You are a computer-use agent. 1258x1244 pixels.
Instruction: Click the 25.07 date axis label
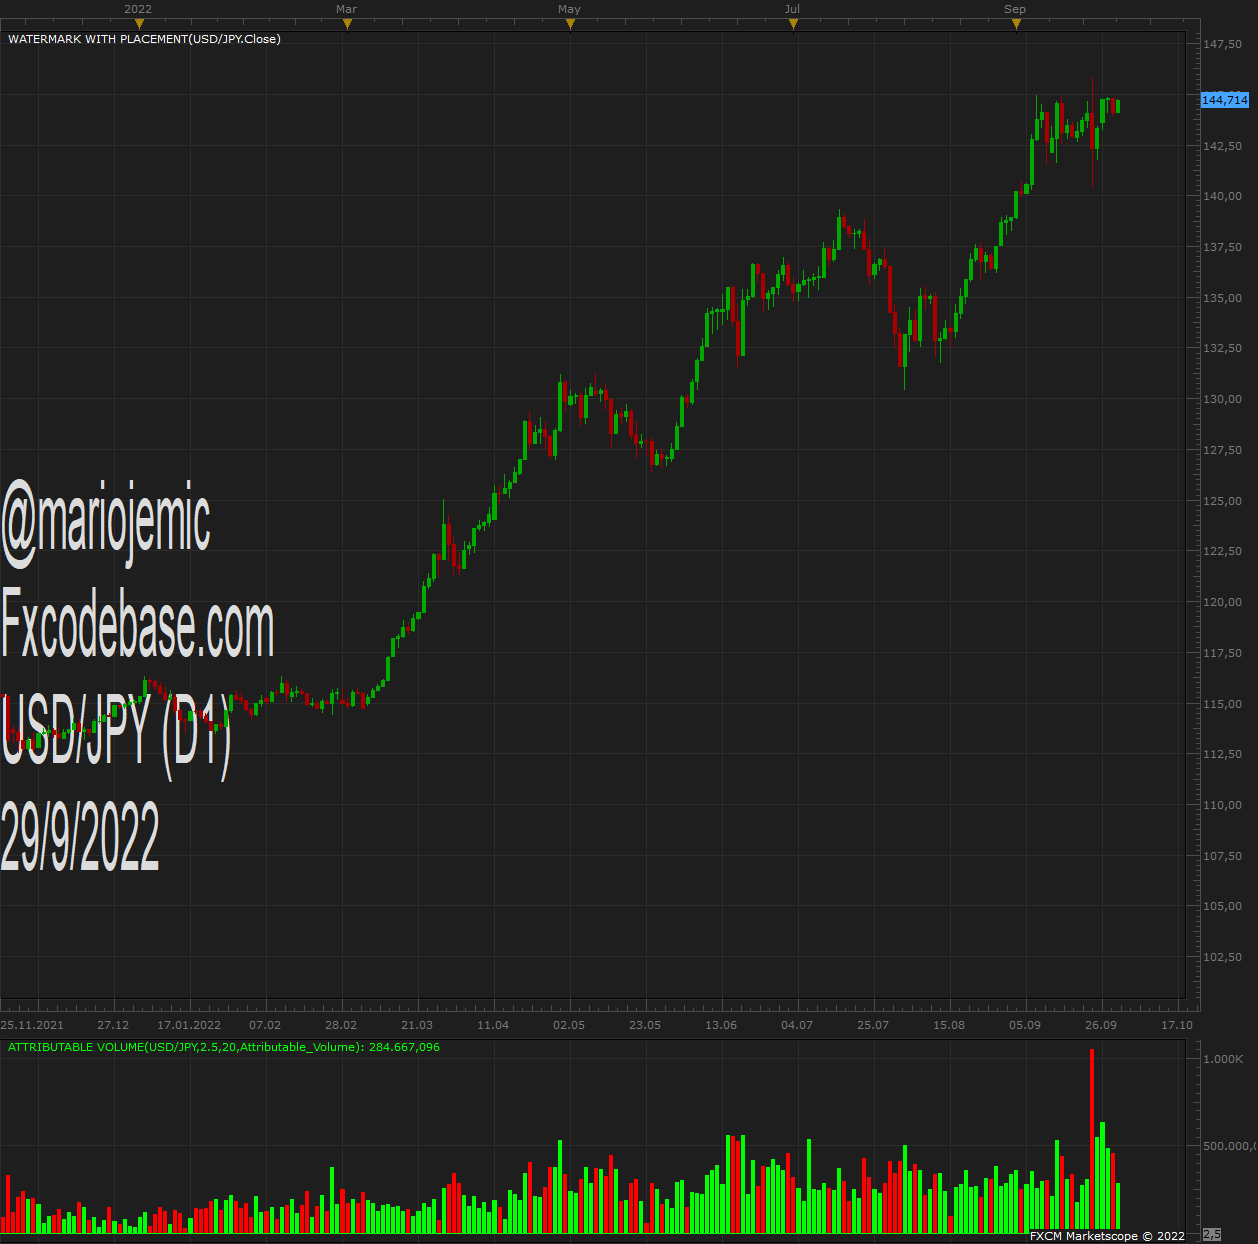click(x=873, y=1025)
